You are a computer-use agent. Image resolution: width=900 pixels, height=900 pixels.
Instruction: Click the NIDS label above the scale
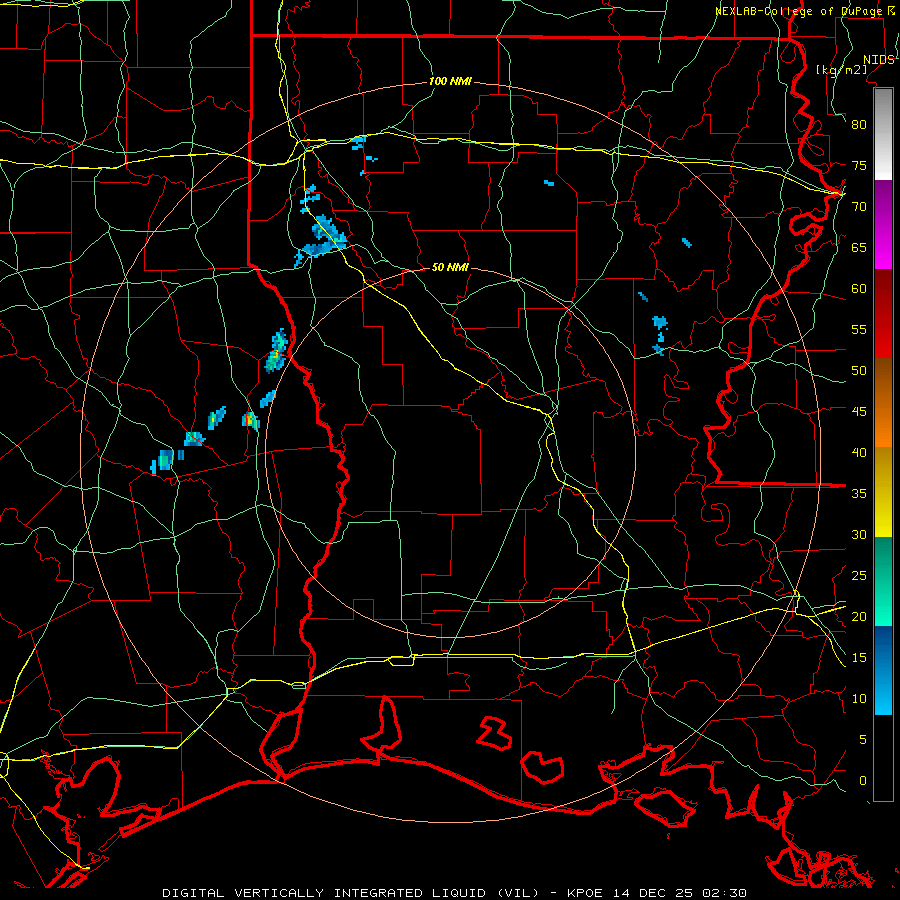[x=879, y=60]
